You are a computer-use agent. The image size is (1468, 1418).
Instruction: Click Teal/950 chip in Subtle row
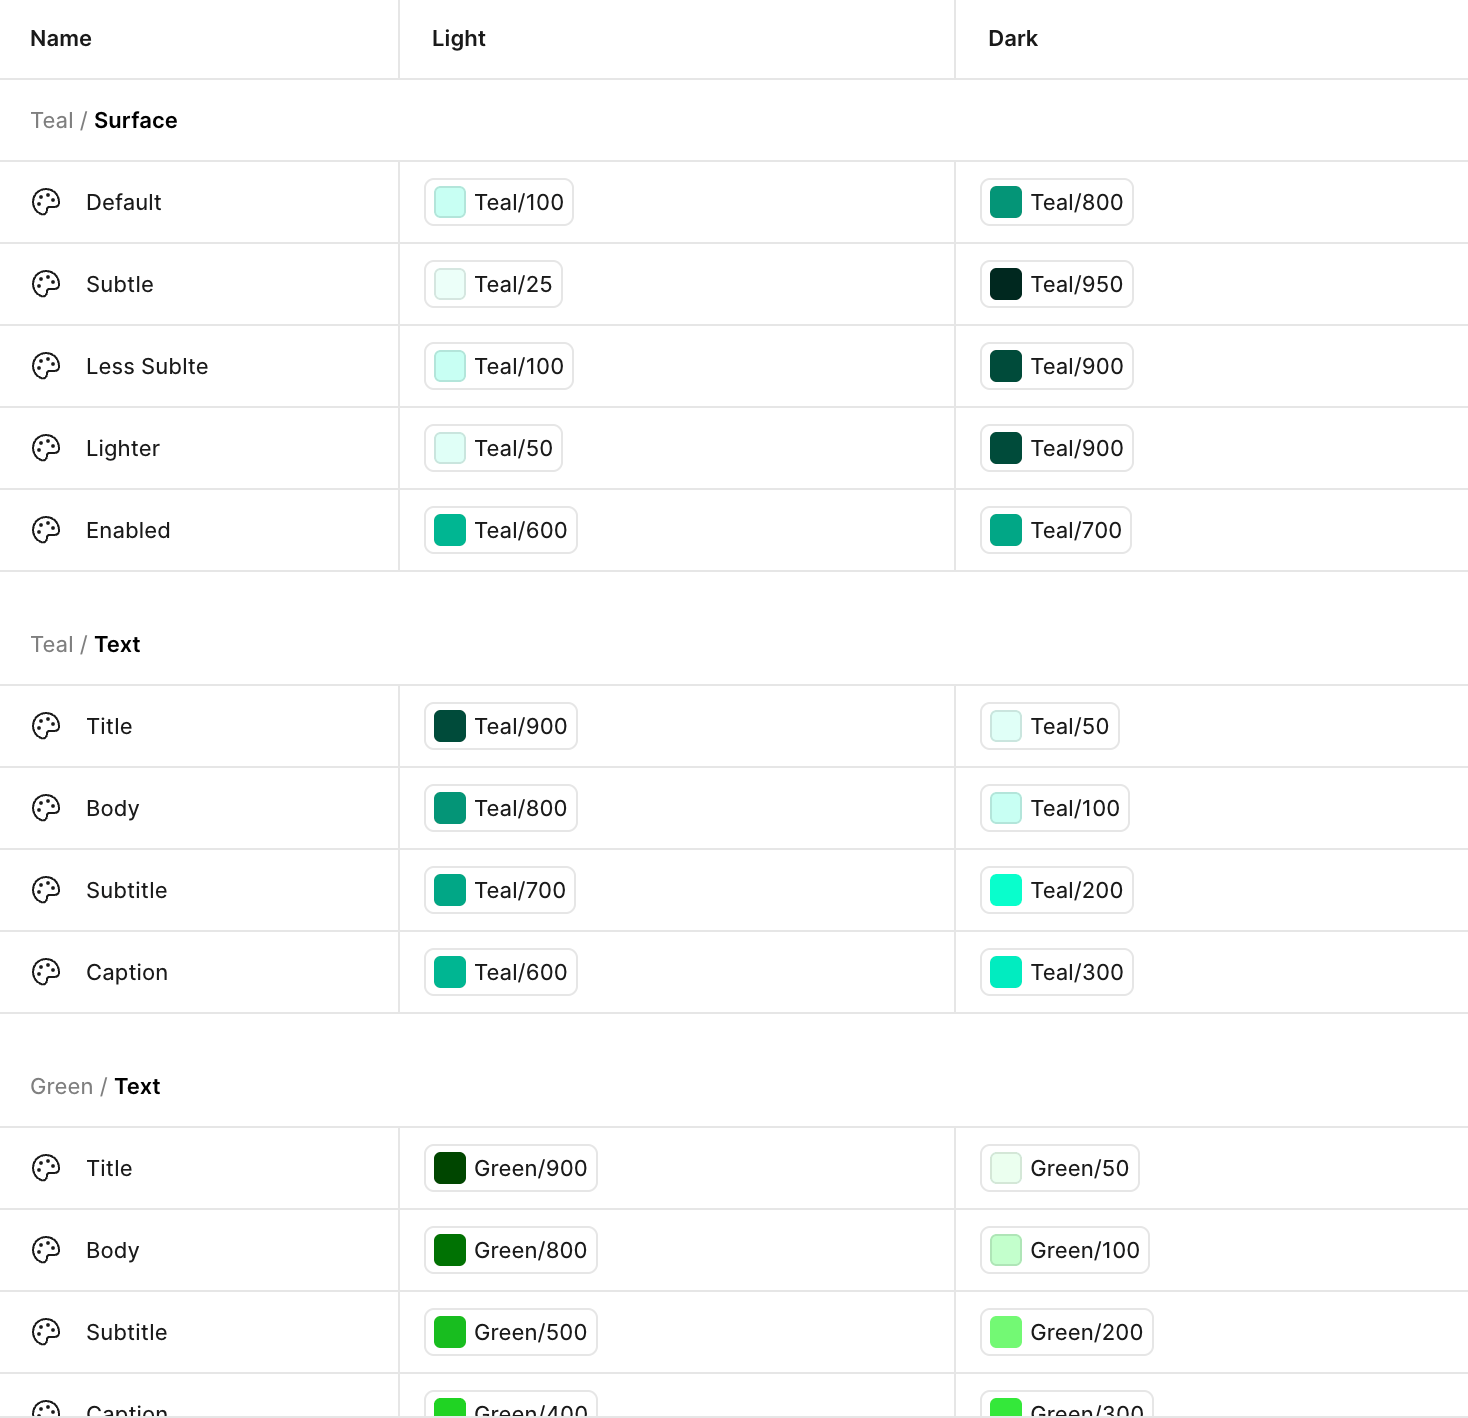coord(1057,284)
